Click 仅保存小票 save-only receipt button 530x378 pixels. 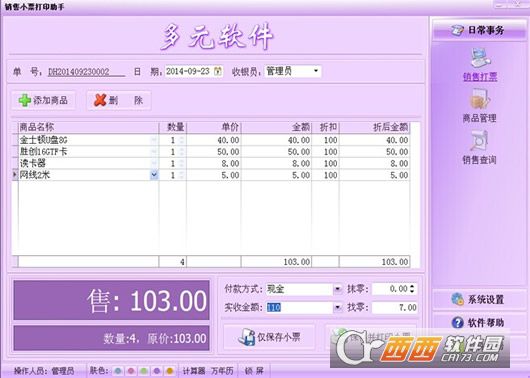tap(269, 337)
